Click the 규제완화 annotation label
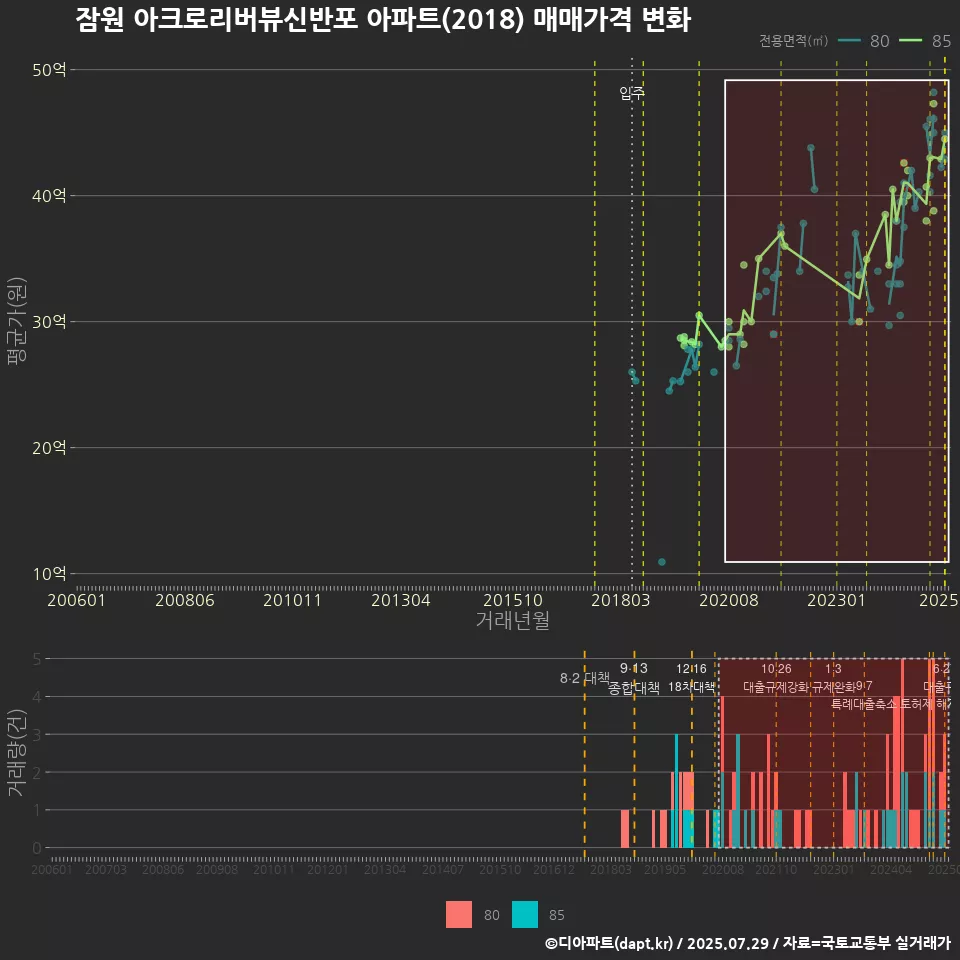 tap(833, 687)
